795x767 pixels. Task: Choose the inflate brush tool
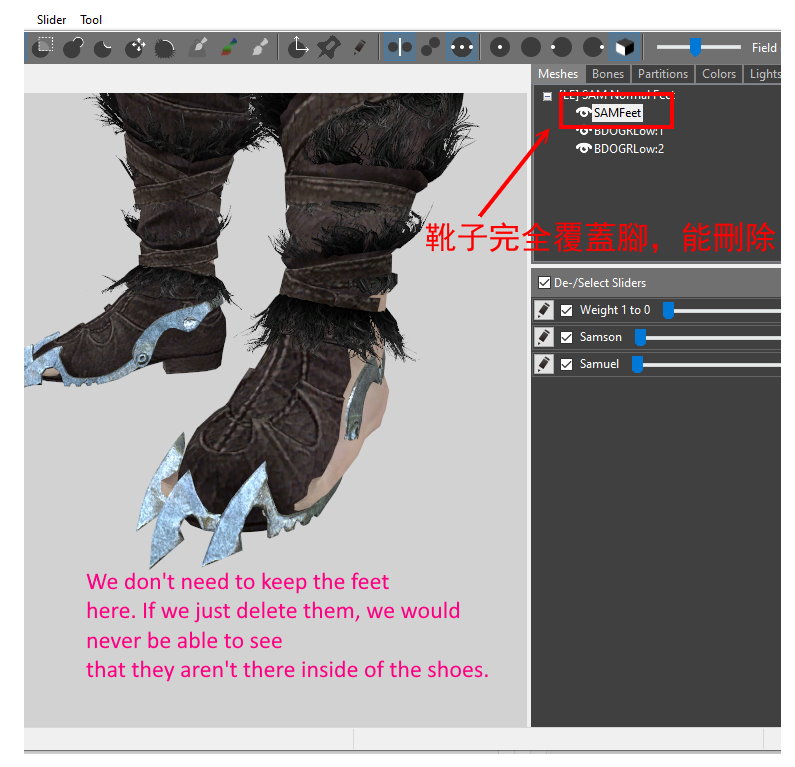(74, 47)
